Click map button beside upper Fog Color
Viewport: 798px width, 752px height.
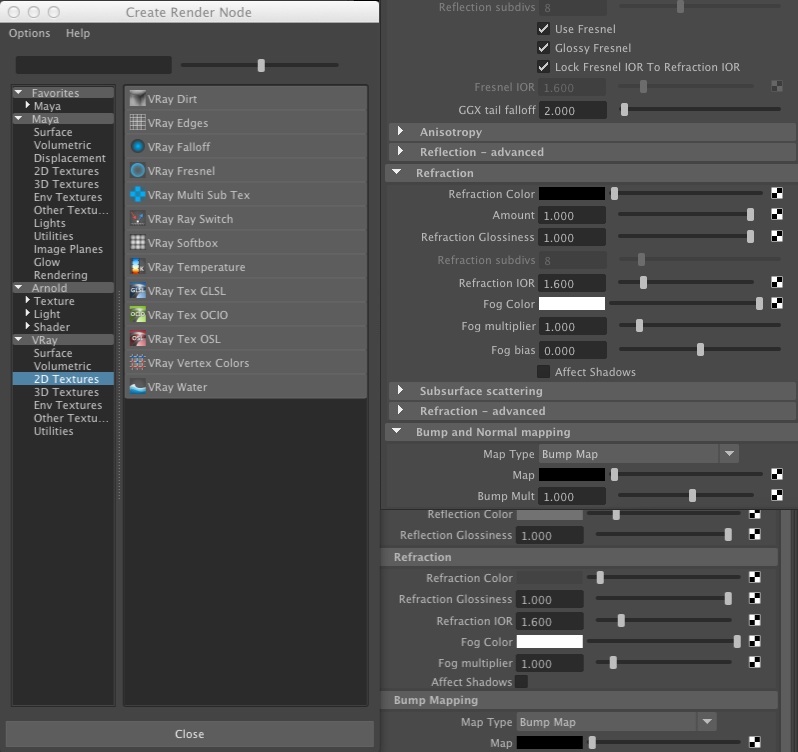point(777,303)
